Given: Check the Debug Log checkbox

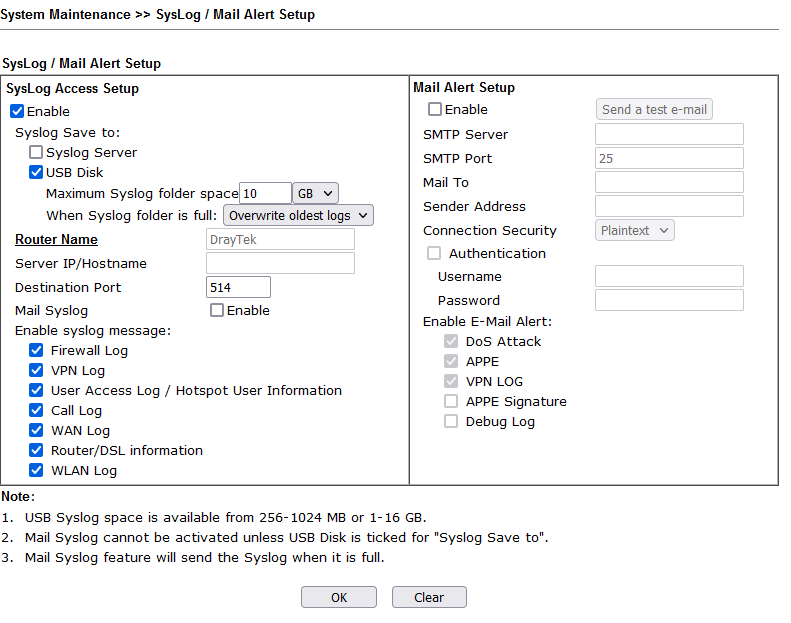Looking at the screenshot, I should tap(451, 421).
